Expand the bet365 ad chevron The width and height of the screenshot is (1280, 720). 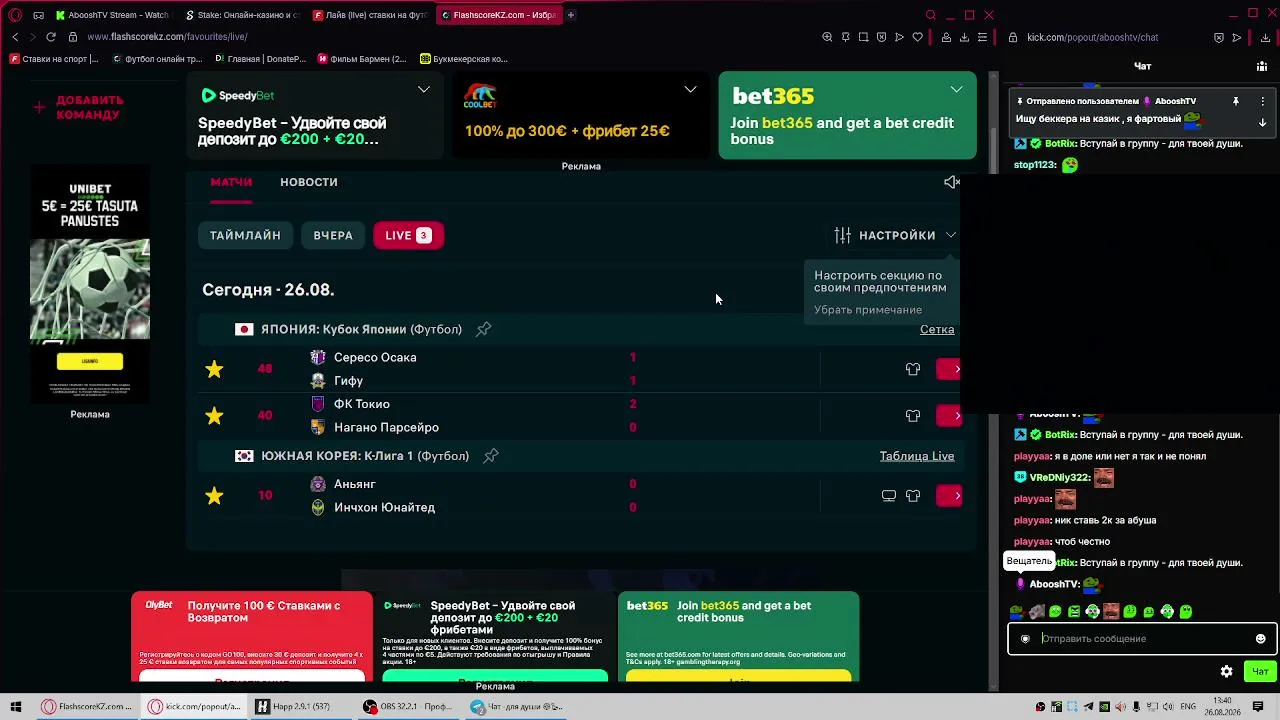(x=957, y=90)
